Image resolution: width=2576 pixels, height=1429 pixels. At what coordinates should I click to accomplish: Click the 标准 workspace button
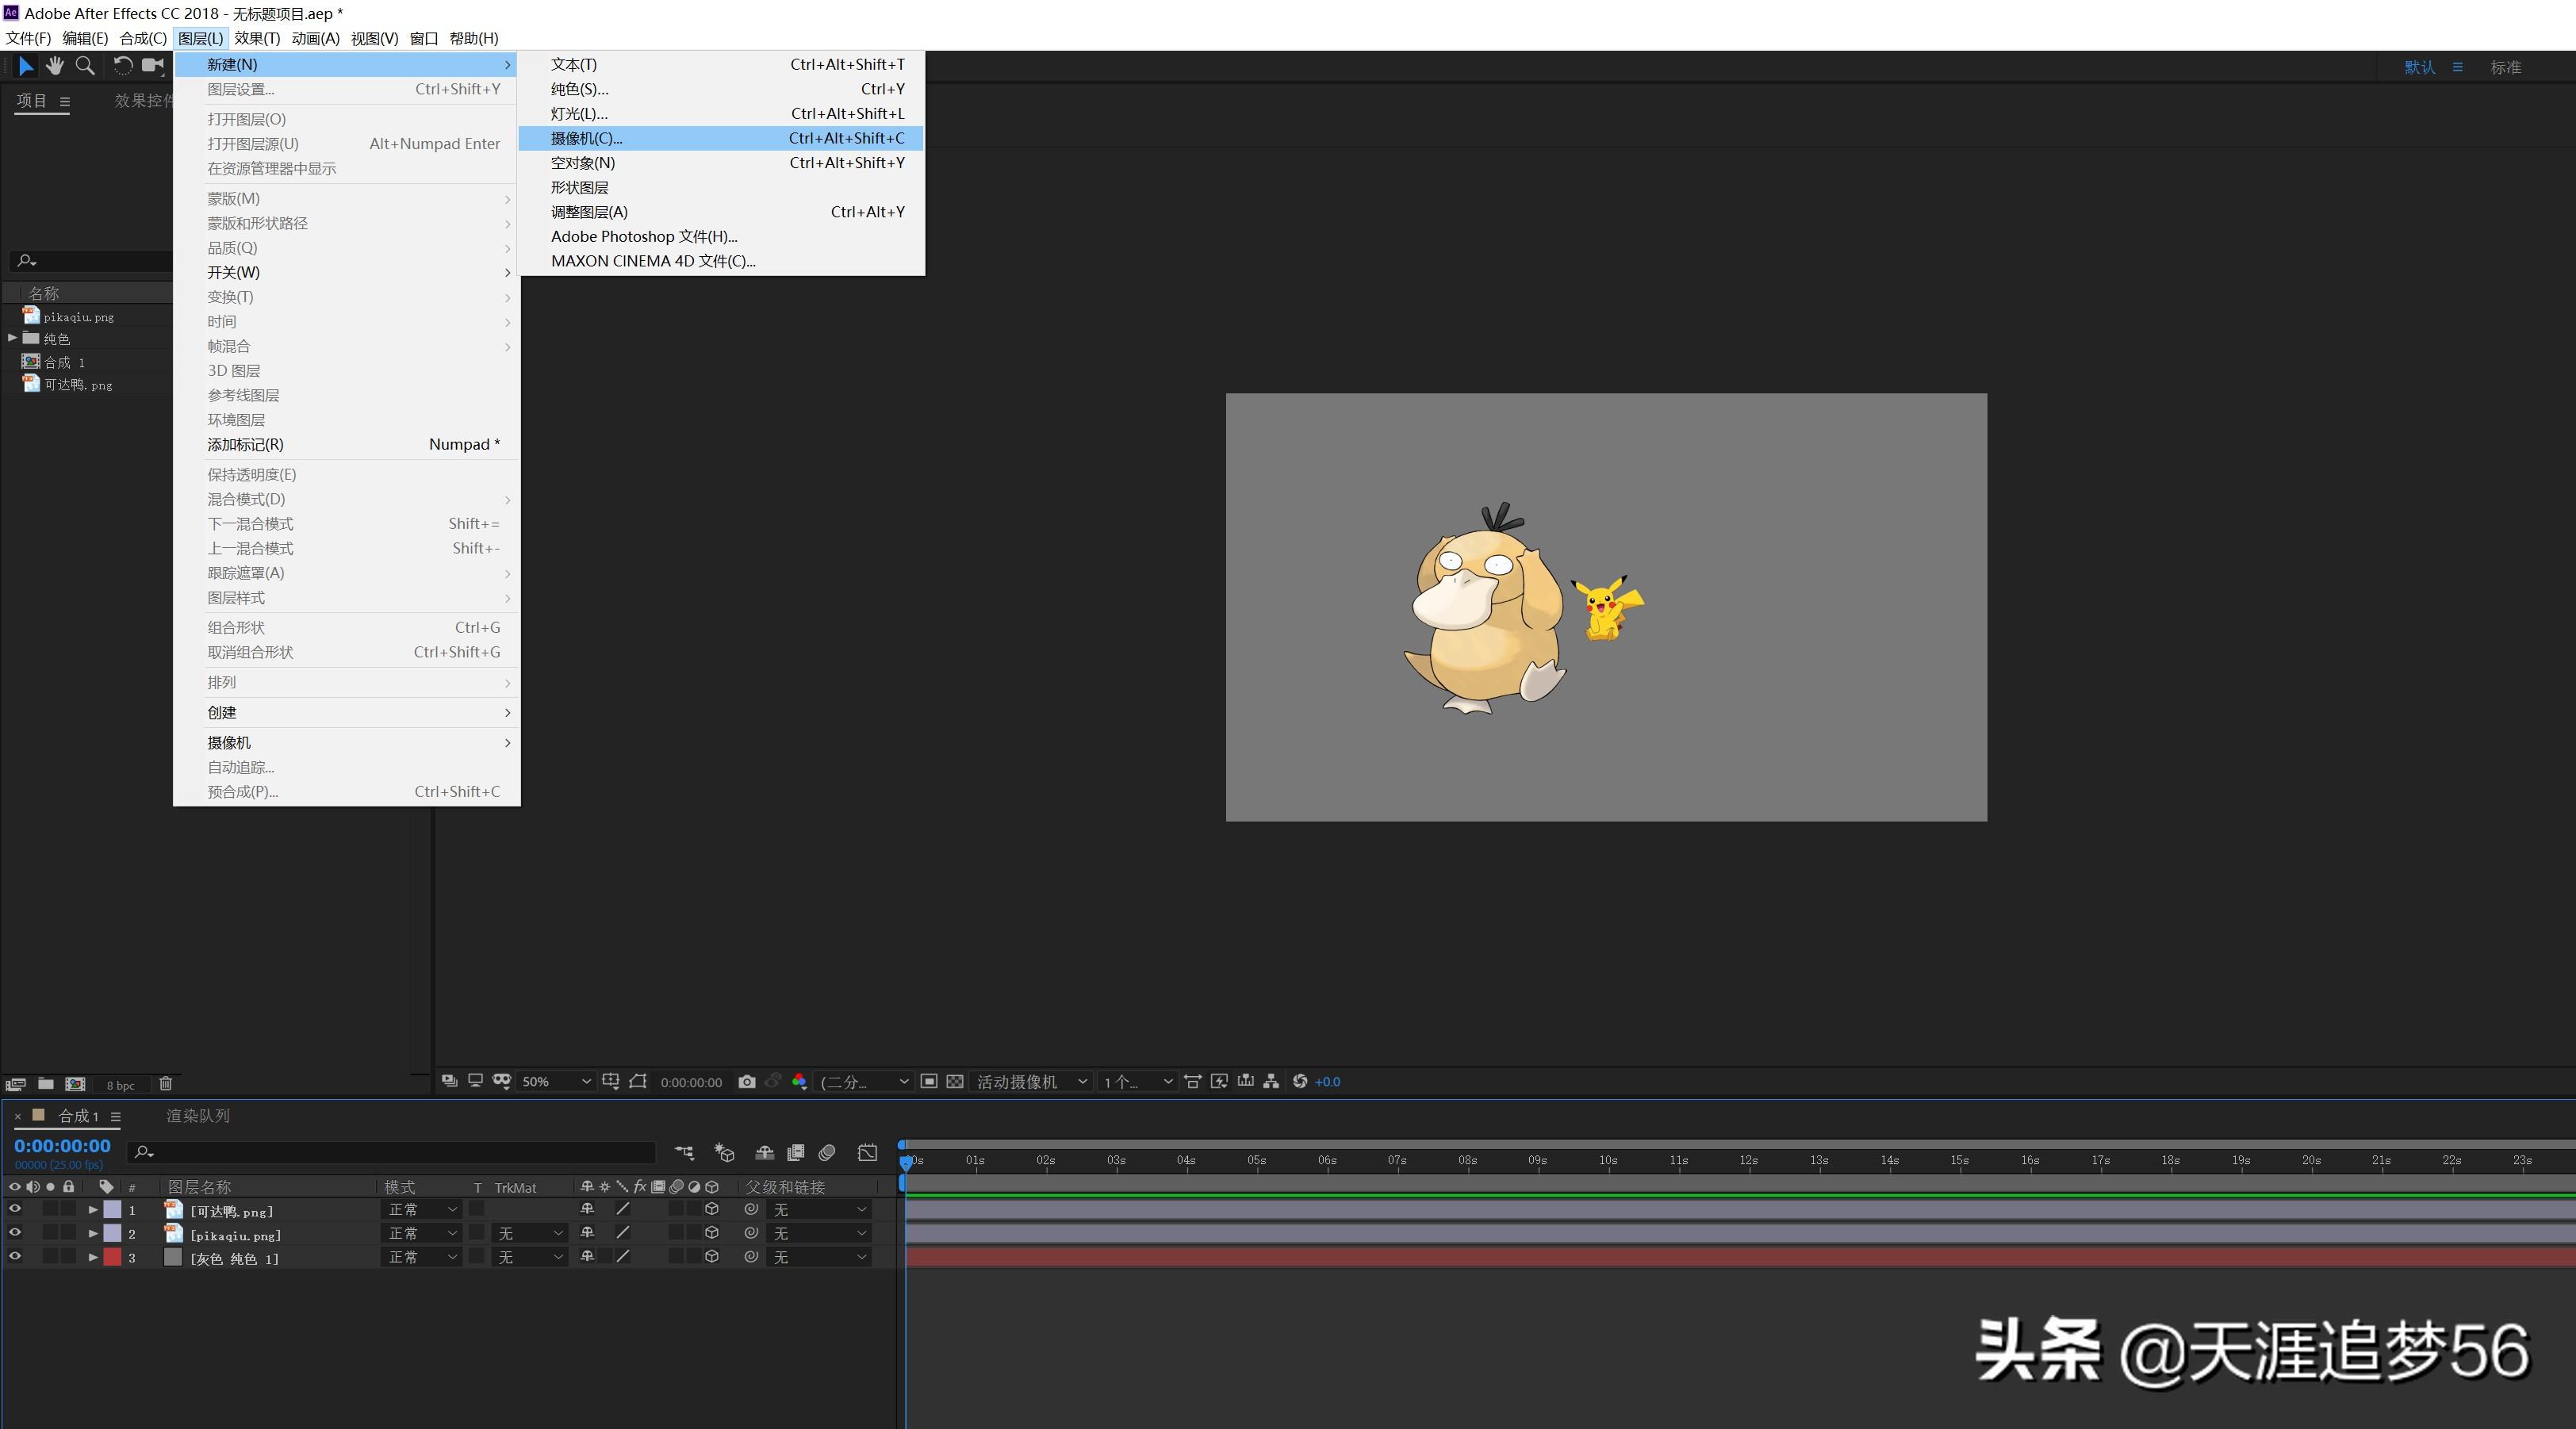[x=2505, y=67]
